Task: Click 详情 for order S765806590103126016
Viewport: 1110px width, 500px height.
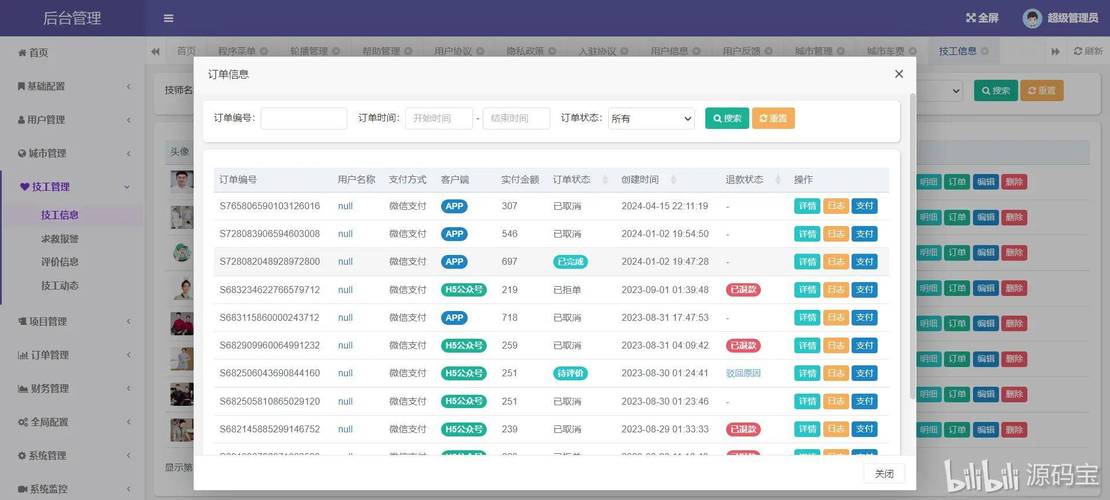Action: (x=807, y=206)
